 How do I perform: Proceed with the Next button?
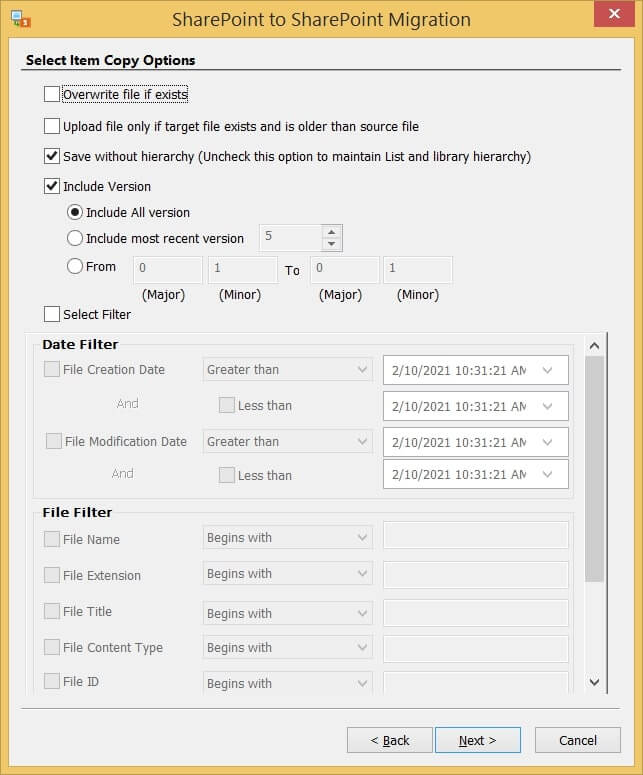(477, 740)
